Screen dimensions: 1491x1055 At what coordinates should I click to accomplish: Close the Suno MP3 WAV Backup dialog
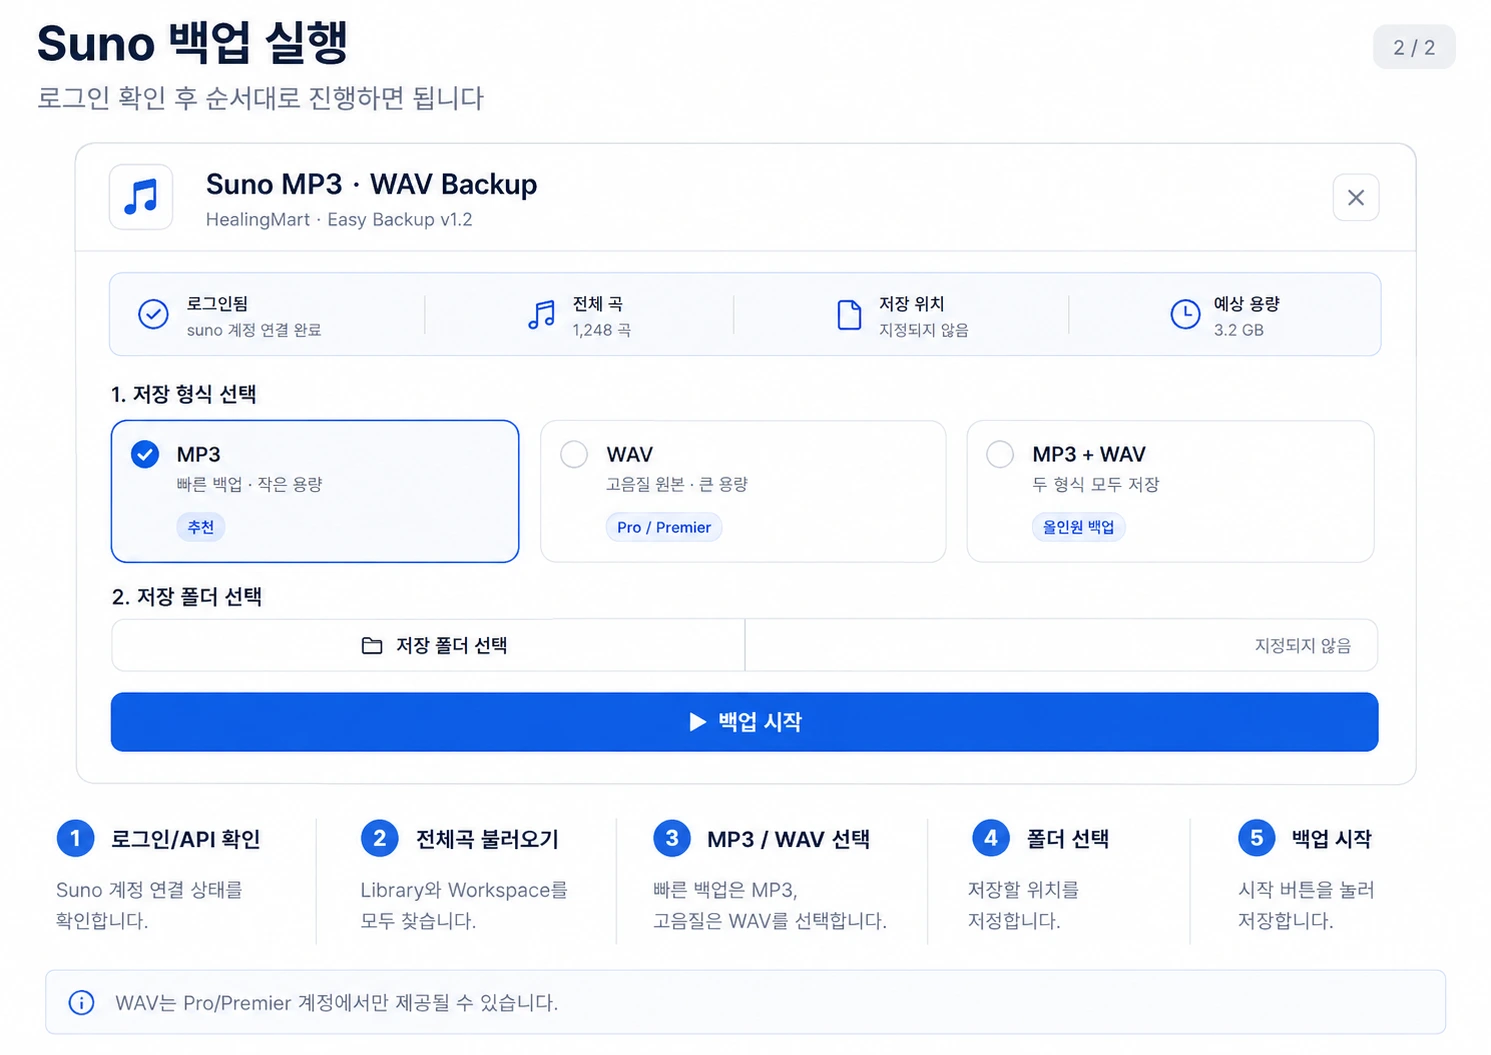(1356, 198)
